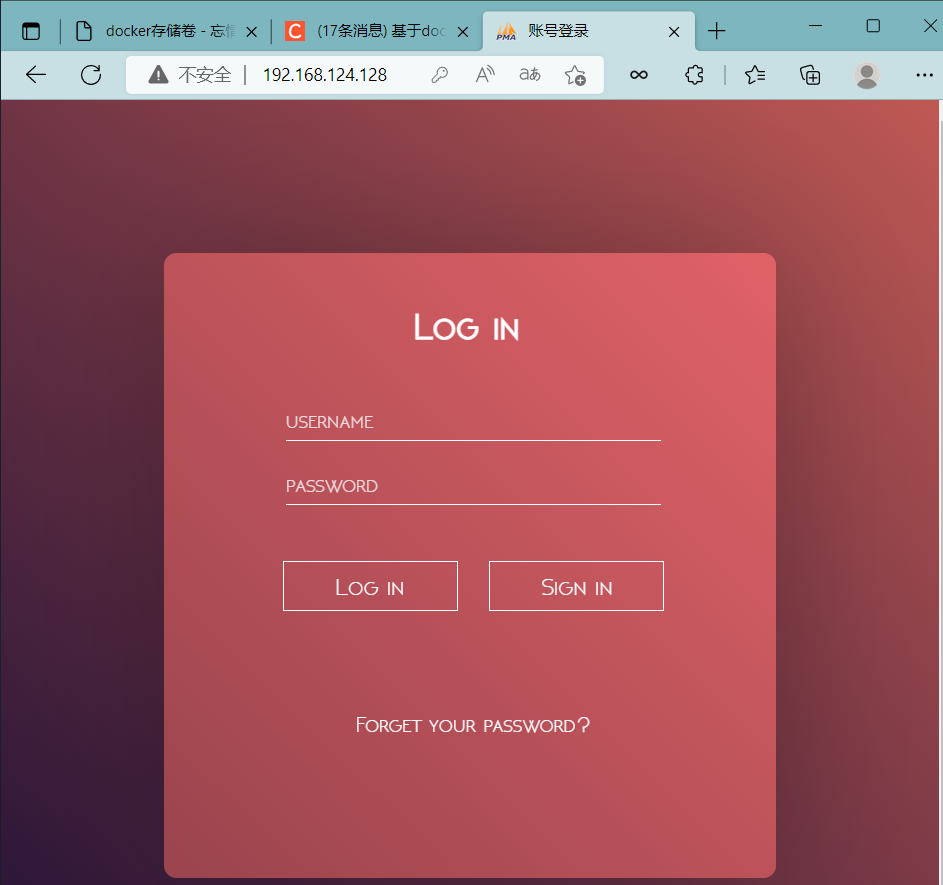Click the Log in button
The height and width of the screenshot is (885, 943).
(370, 586)
